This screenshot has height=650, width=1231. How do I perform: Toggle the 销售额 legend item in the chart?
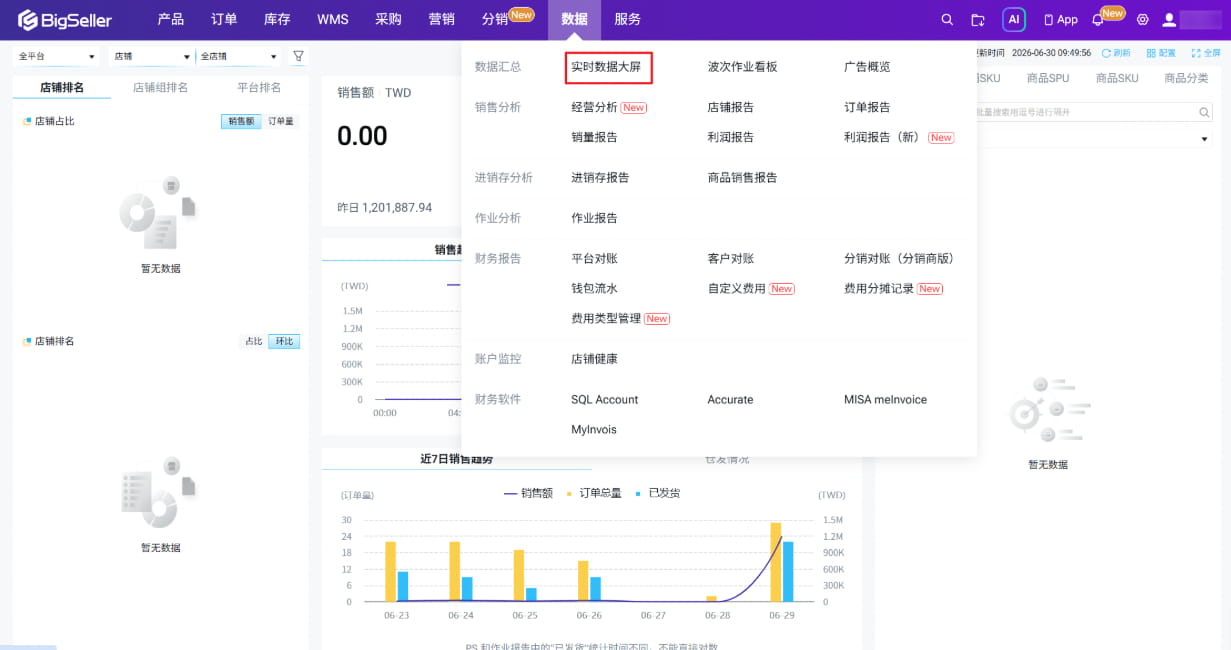(x=529, y=493)
